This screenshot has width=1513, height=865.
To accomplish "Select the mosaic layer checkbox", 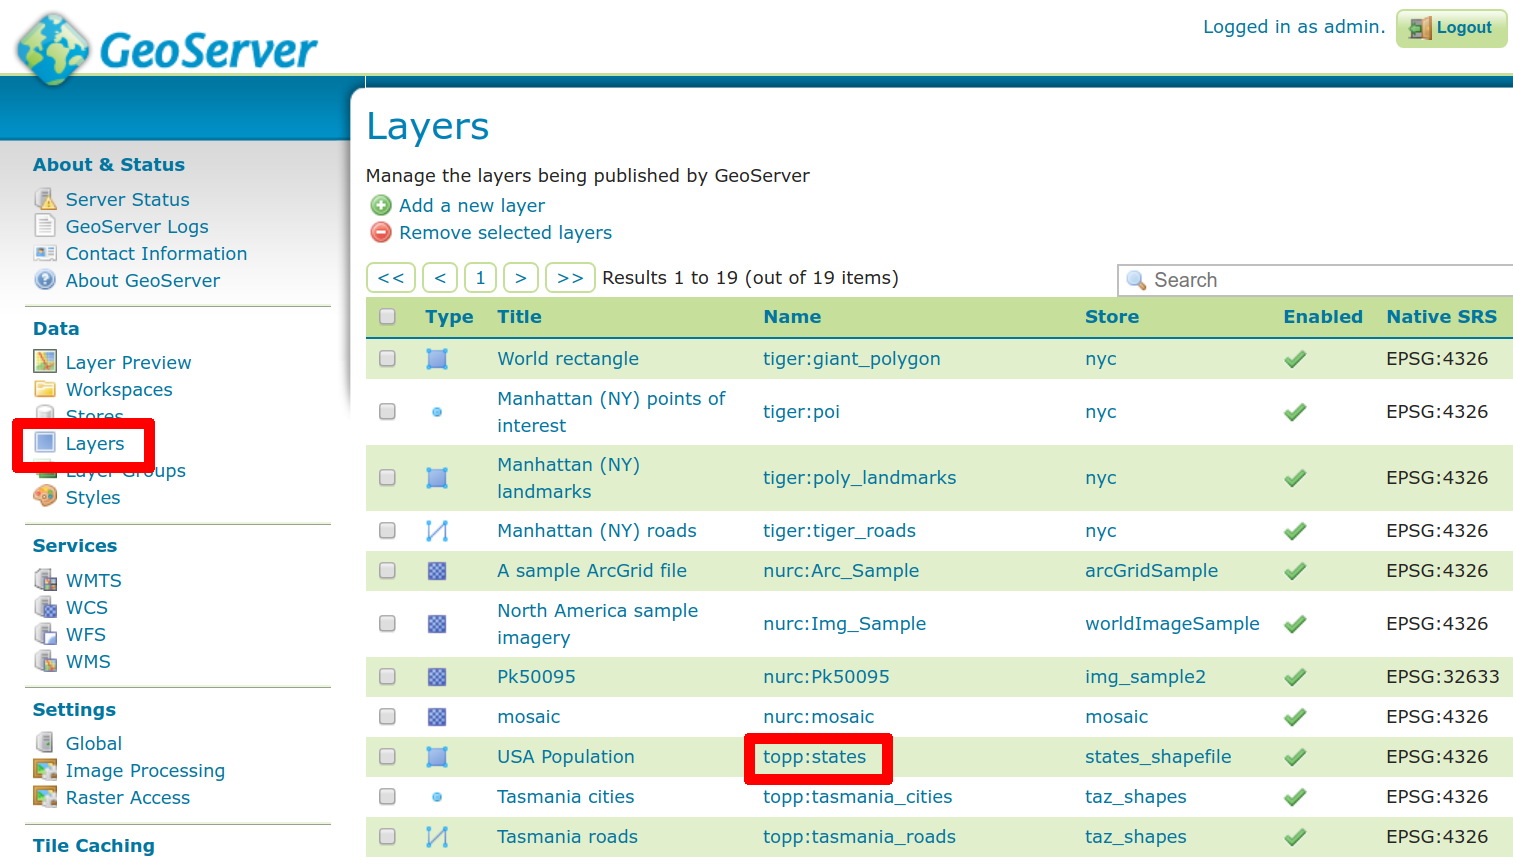I will click(x=387, y=716).
